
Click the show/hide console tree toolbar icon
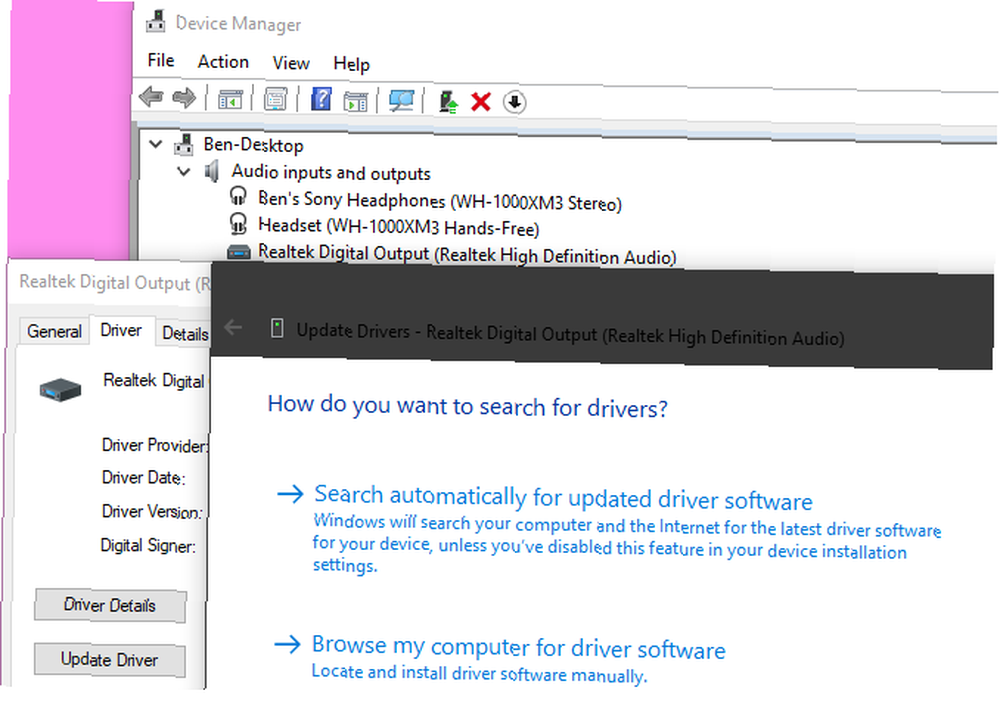pyautogui.click(x=230, y=99)
